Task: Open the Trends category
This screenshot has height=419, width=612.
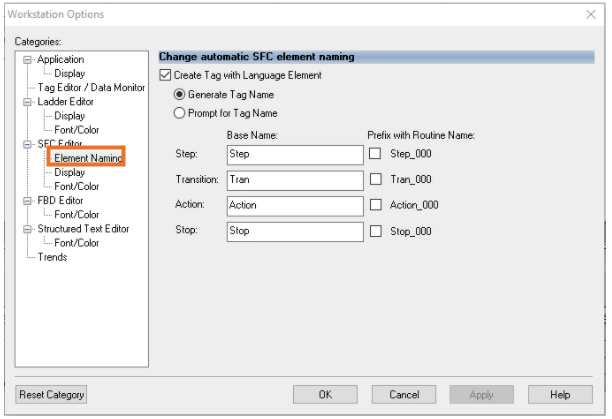Action: (52, 257)
